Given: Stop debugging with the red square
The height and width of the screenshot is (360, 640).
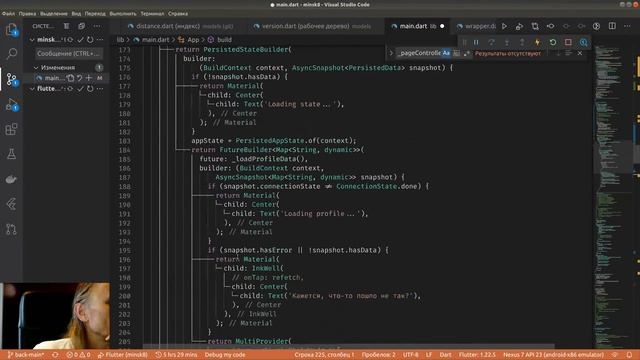Looking at the screenshot, I should pos(568,42).
